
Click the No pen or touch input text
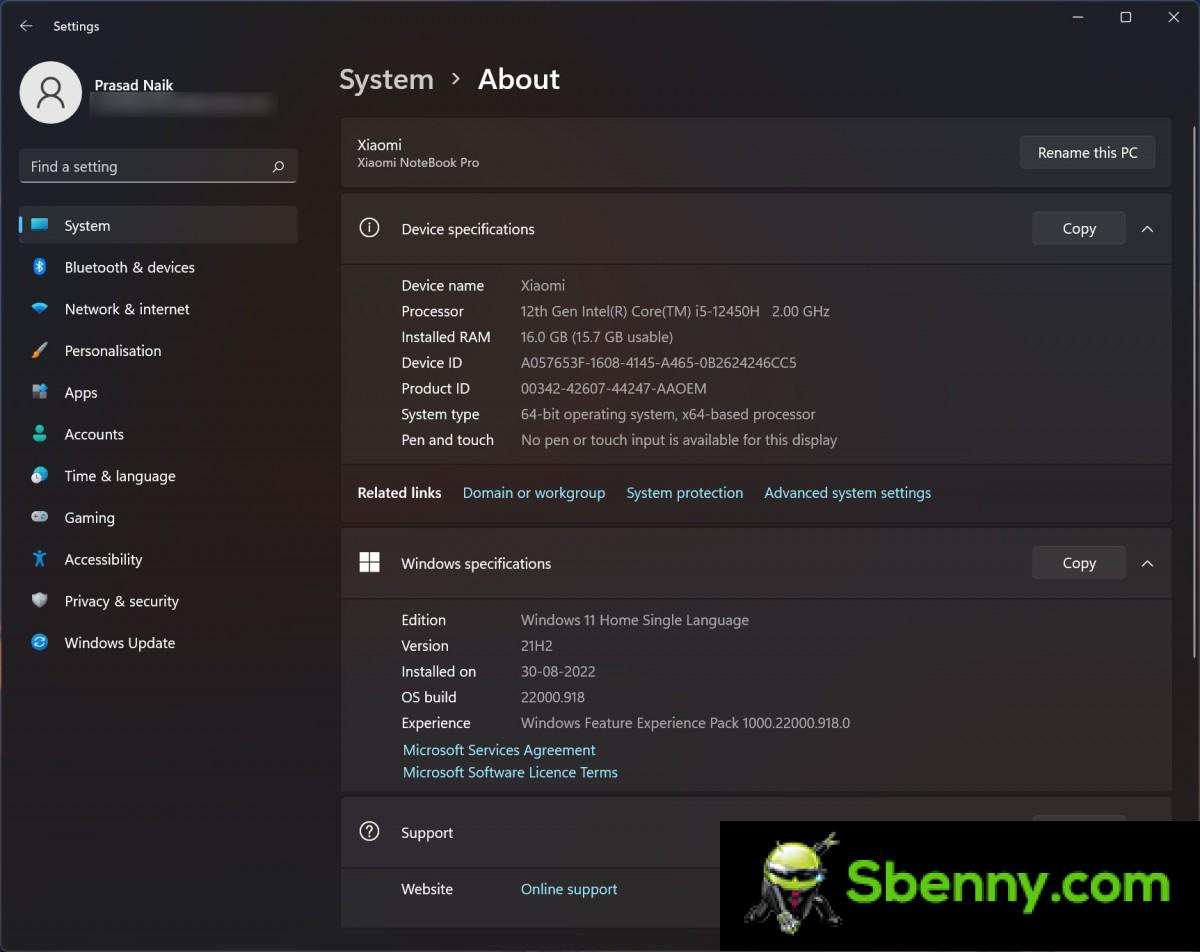[x=679, y=440]
